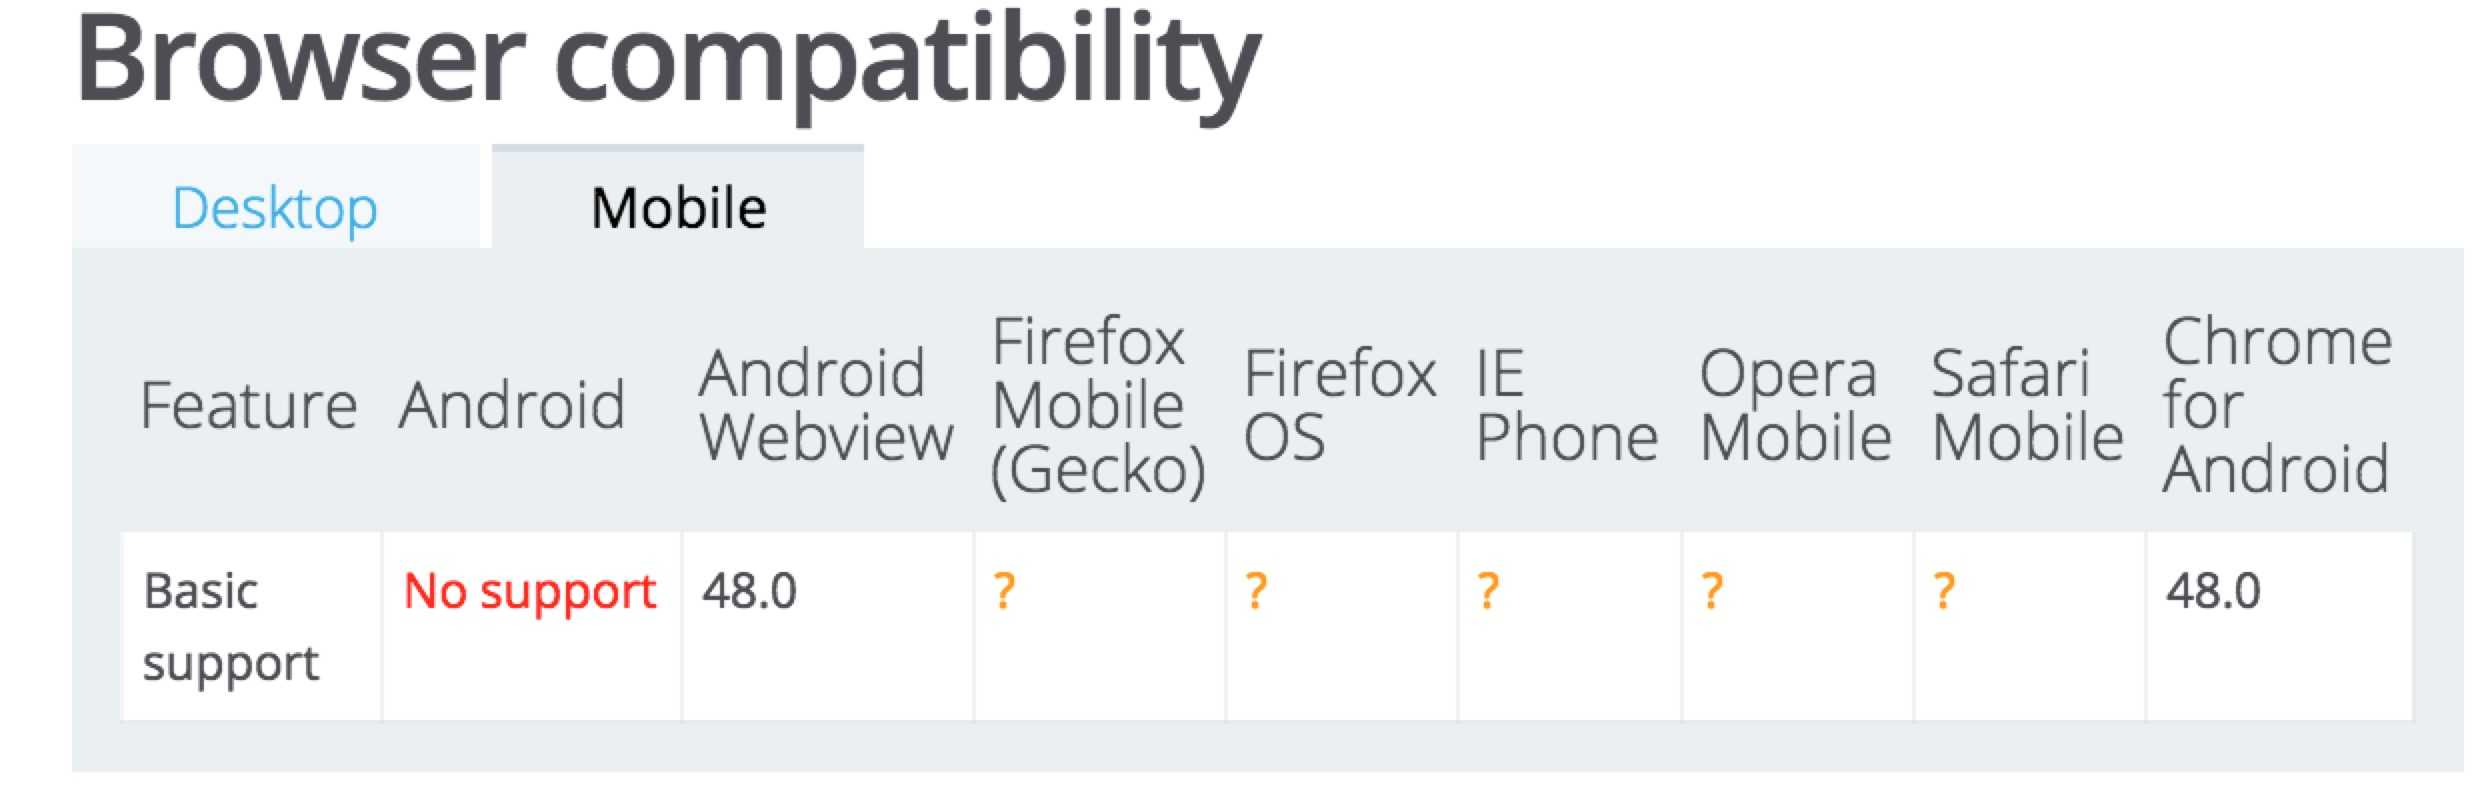Click the Basic support row label
2484x808 pixels.
tap(231, 627)
